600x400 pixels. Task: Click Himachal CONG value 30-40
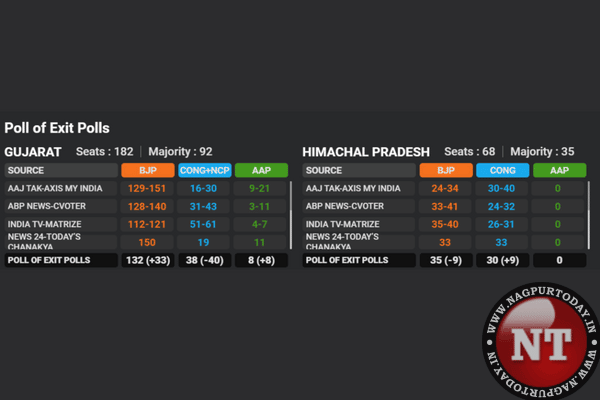point(501,188)
